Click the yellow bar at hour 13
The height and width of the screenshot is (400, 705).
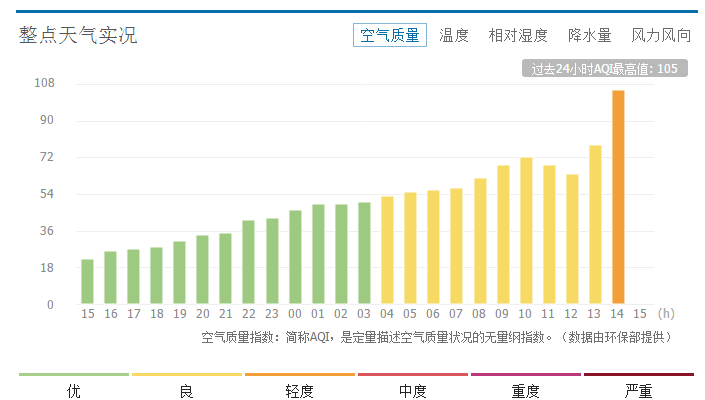[595, 225]
